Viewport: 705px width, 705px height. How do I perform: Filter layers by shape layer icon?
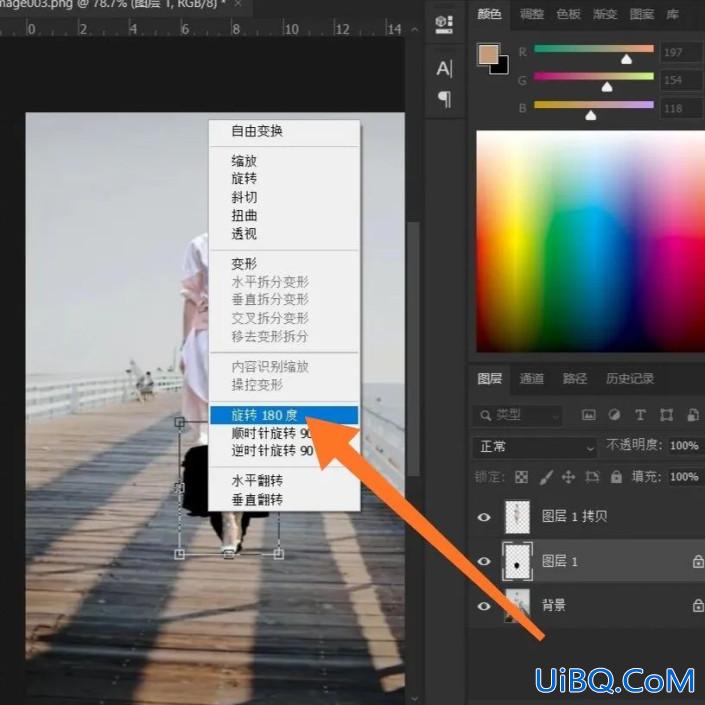666,415
